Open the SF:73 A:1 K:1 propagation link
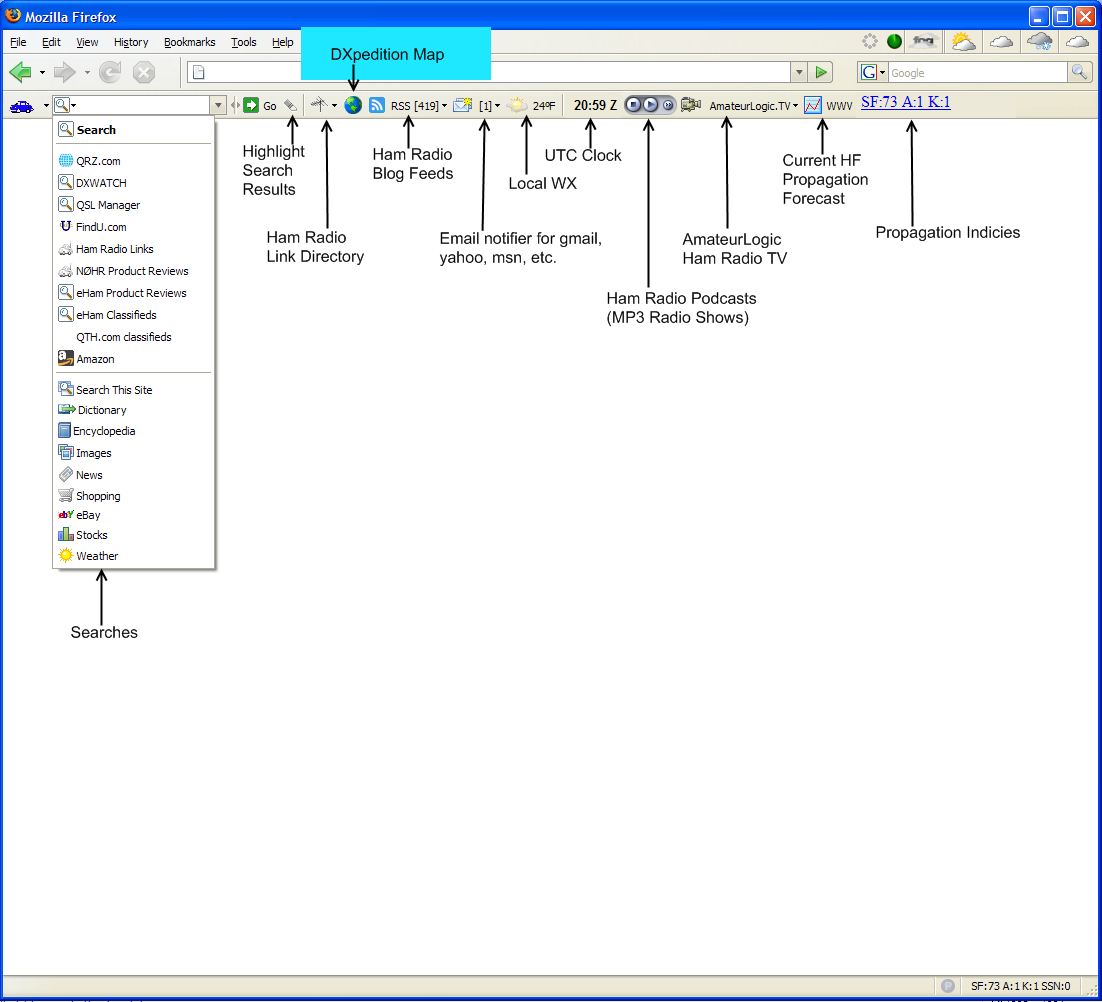The width and height of the screenshot is (1102, 1002). pyautogui.click(x=906, y=103)
